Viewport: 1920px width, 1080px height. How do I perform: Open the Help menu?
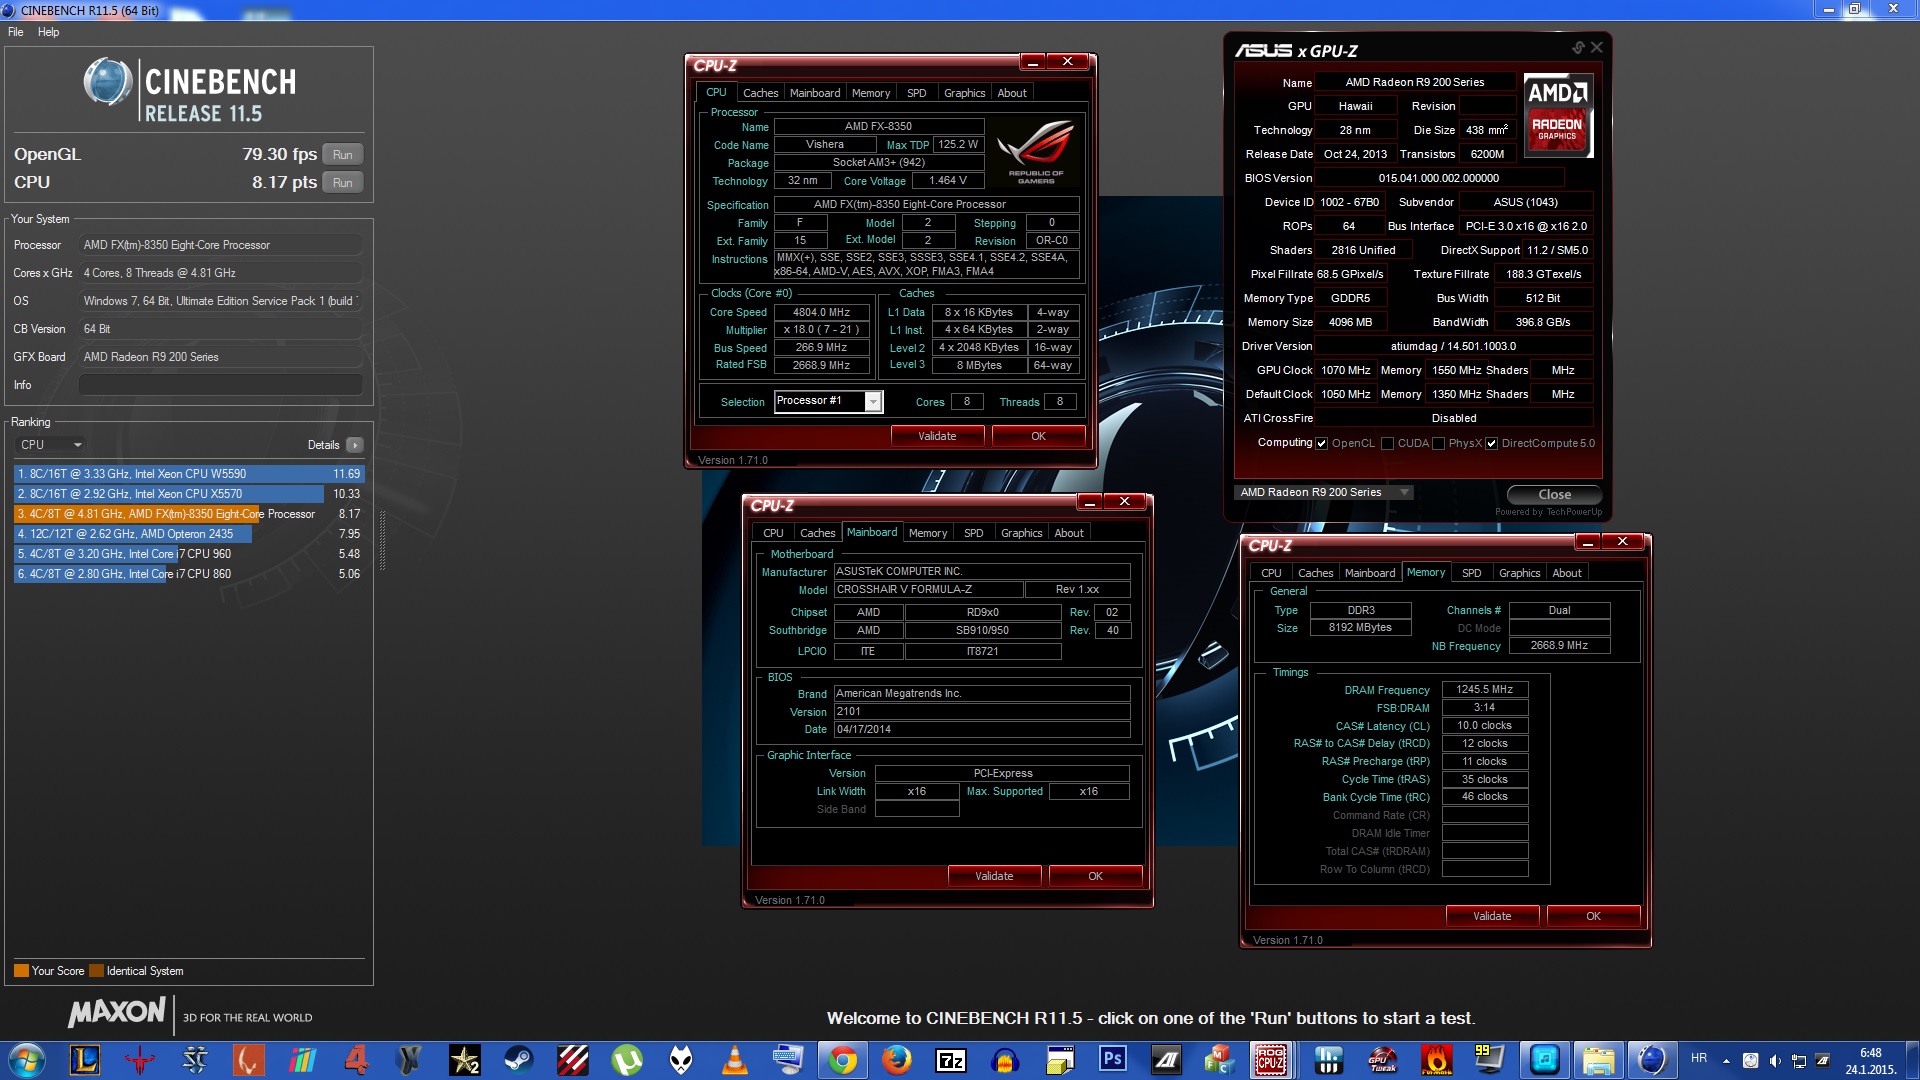click(48, 32)
